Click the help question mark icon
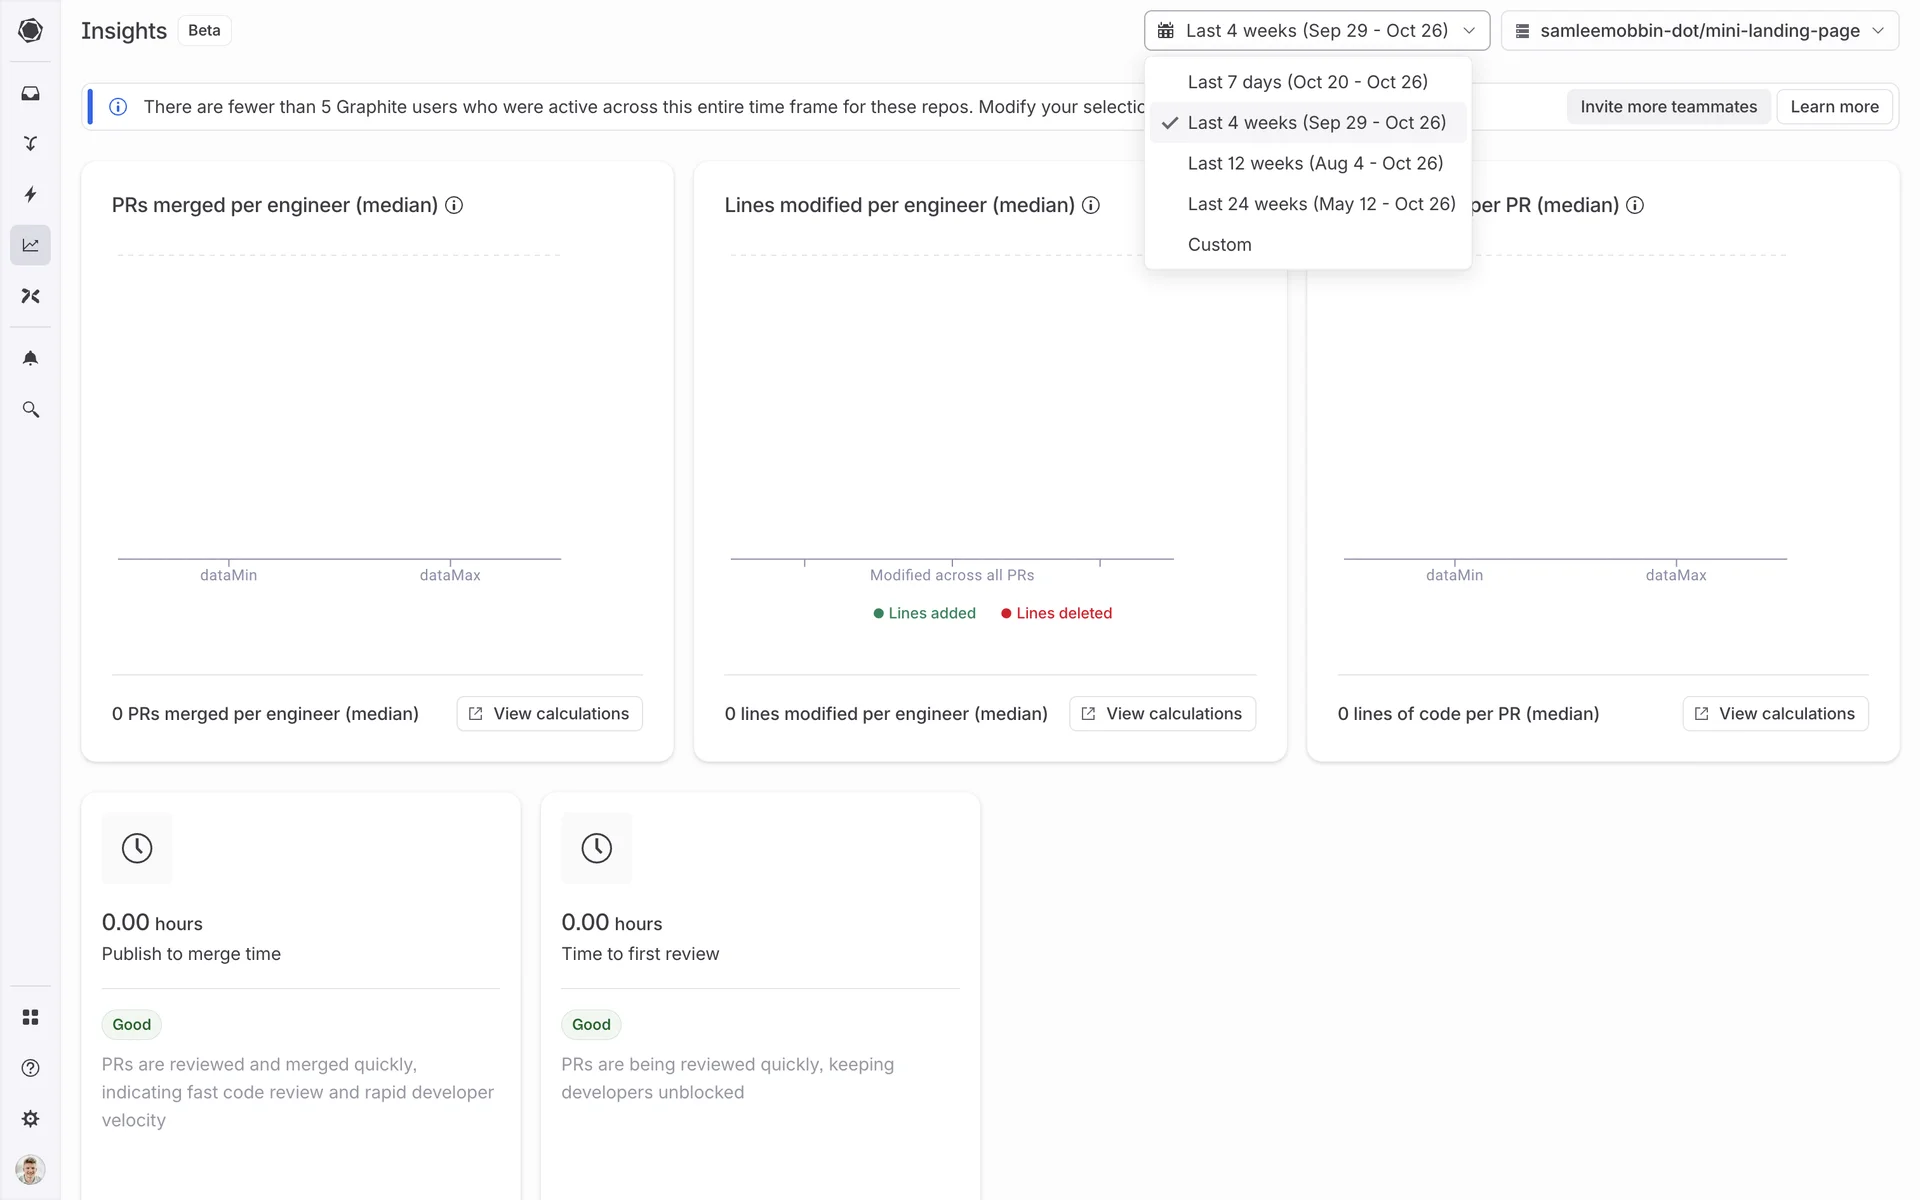Viewport: 1920px width, 1200px height. point(30,1068)
